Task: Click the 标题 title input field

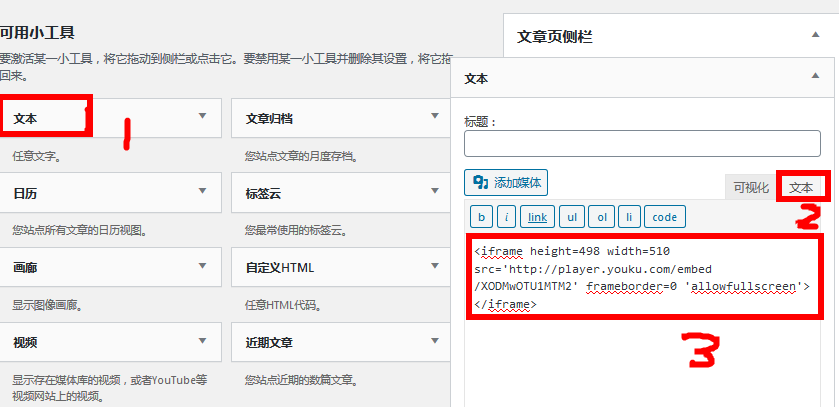Action: 642,144
